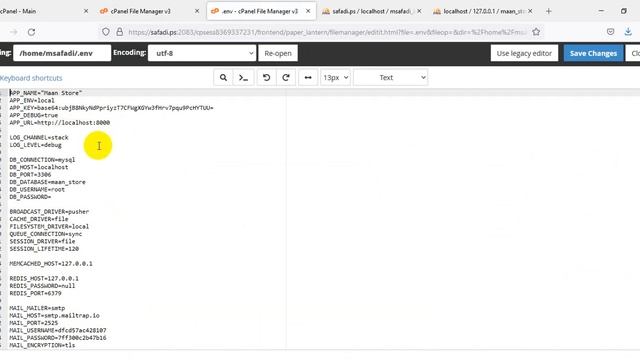
Task: Click the Pocket save icon
Action: pos(610,32)
